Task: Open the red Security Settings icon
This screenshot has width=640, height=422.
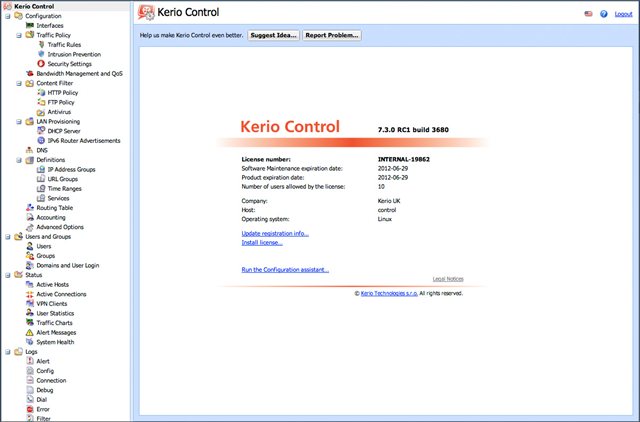Action: click(41, 64)
